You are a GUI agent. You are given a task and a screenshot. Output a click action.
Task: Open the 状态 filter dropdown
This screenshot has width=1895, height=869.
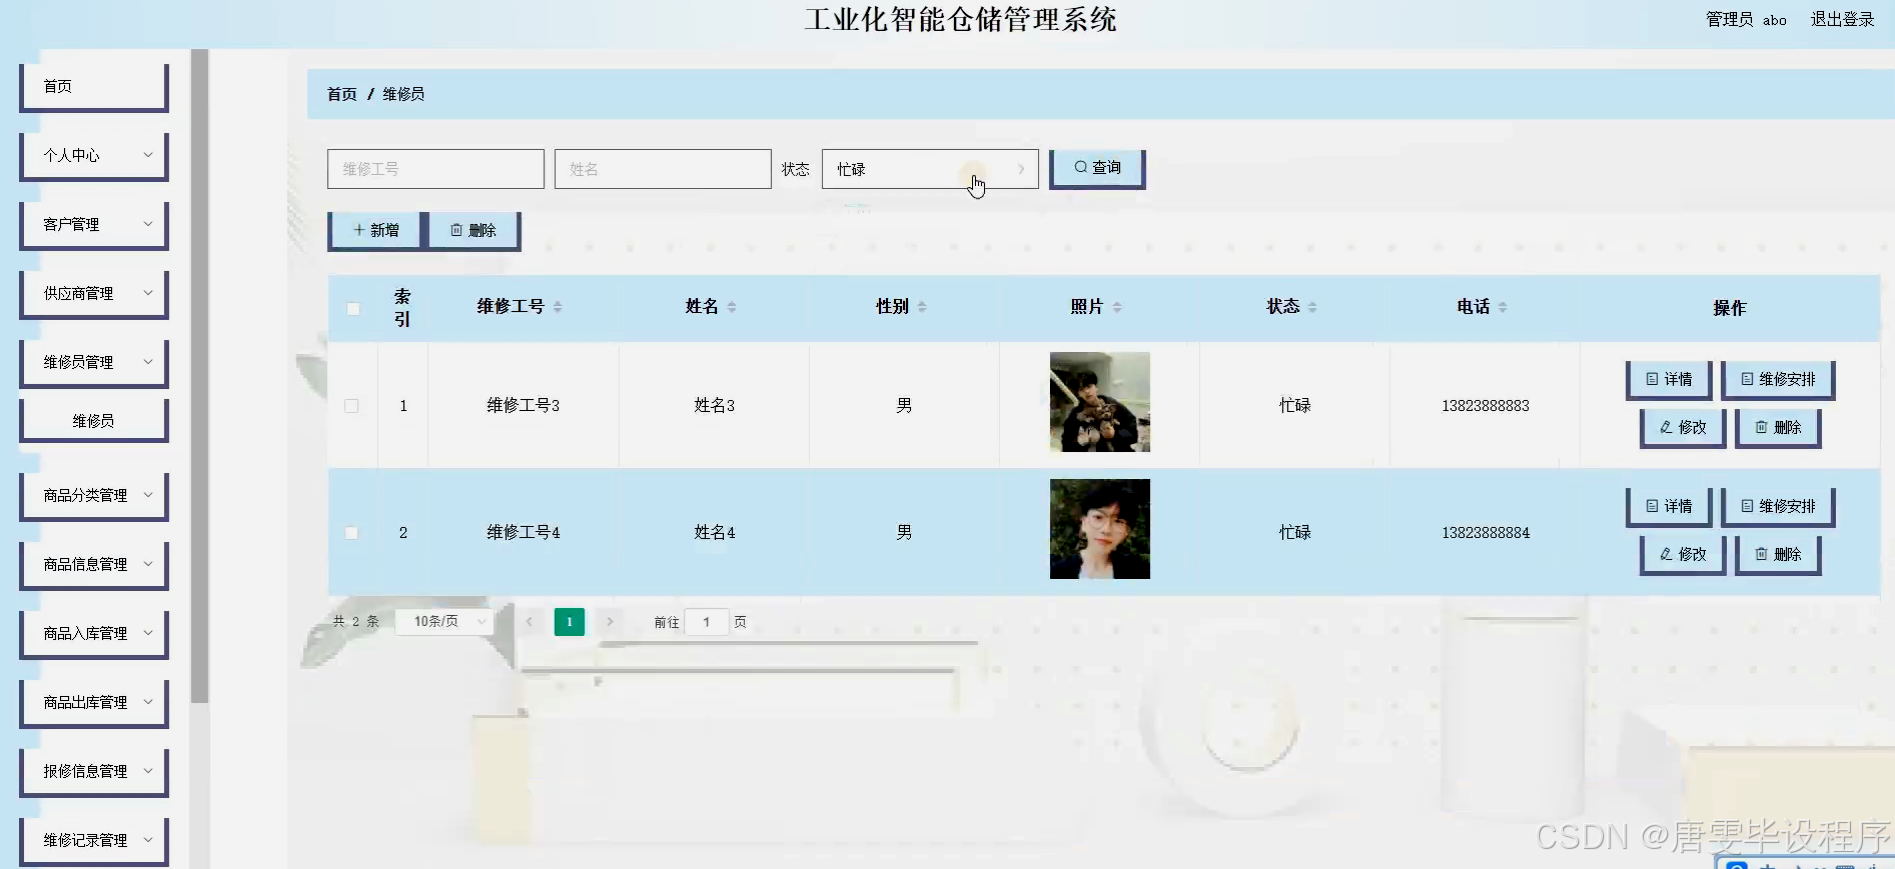click(x=930, y=169)
